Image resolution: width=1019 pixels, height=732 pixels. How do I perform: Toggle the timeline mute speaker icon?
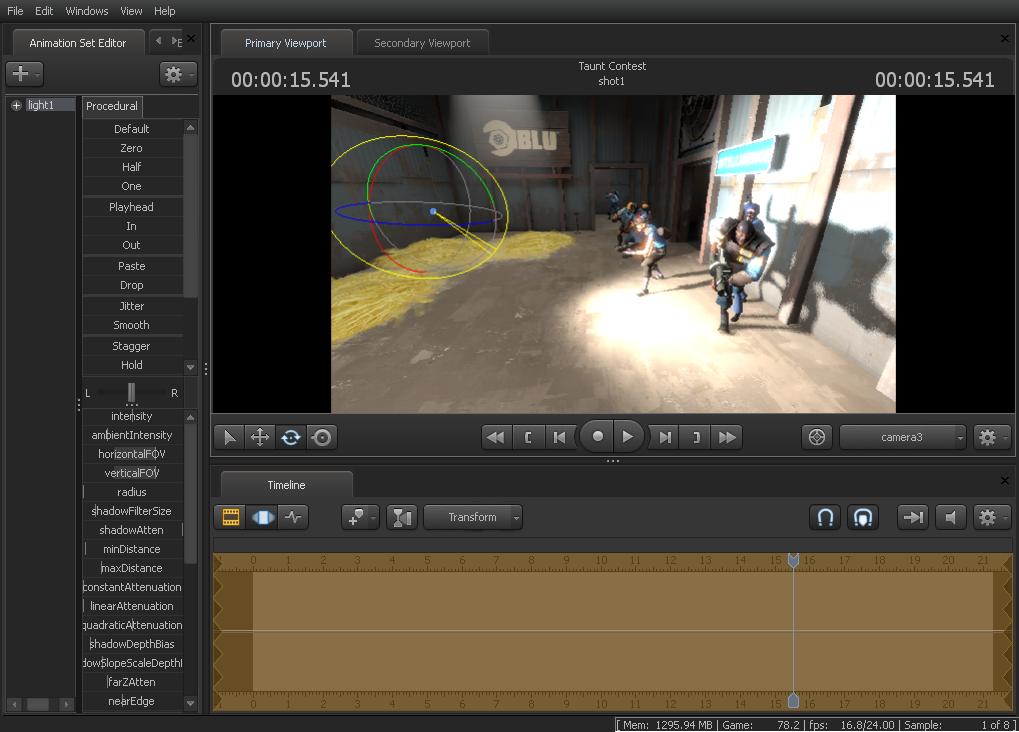coord(951,517)
